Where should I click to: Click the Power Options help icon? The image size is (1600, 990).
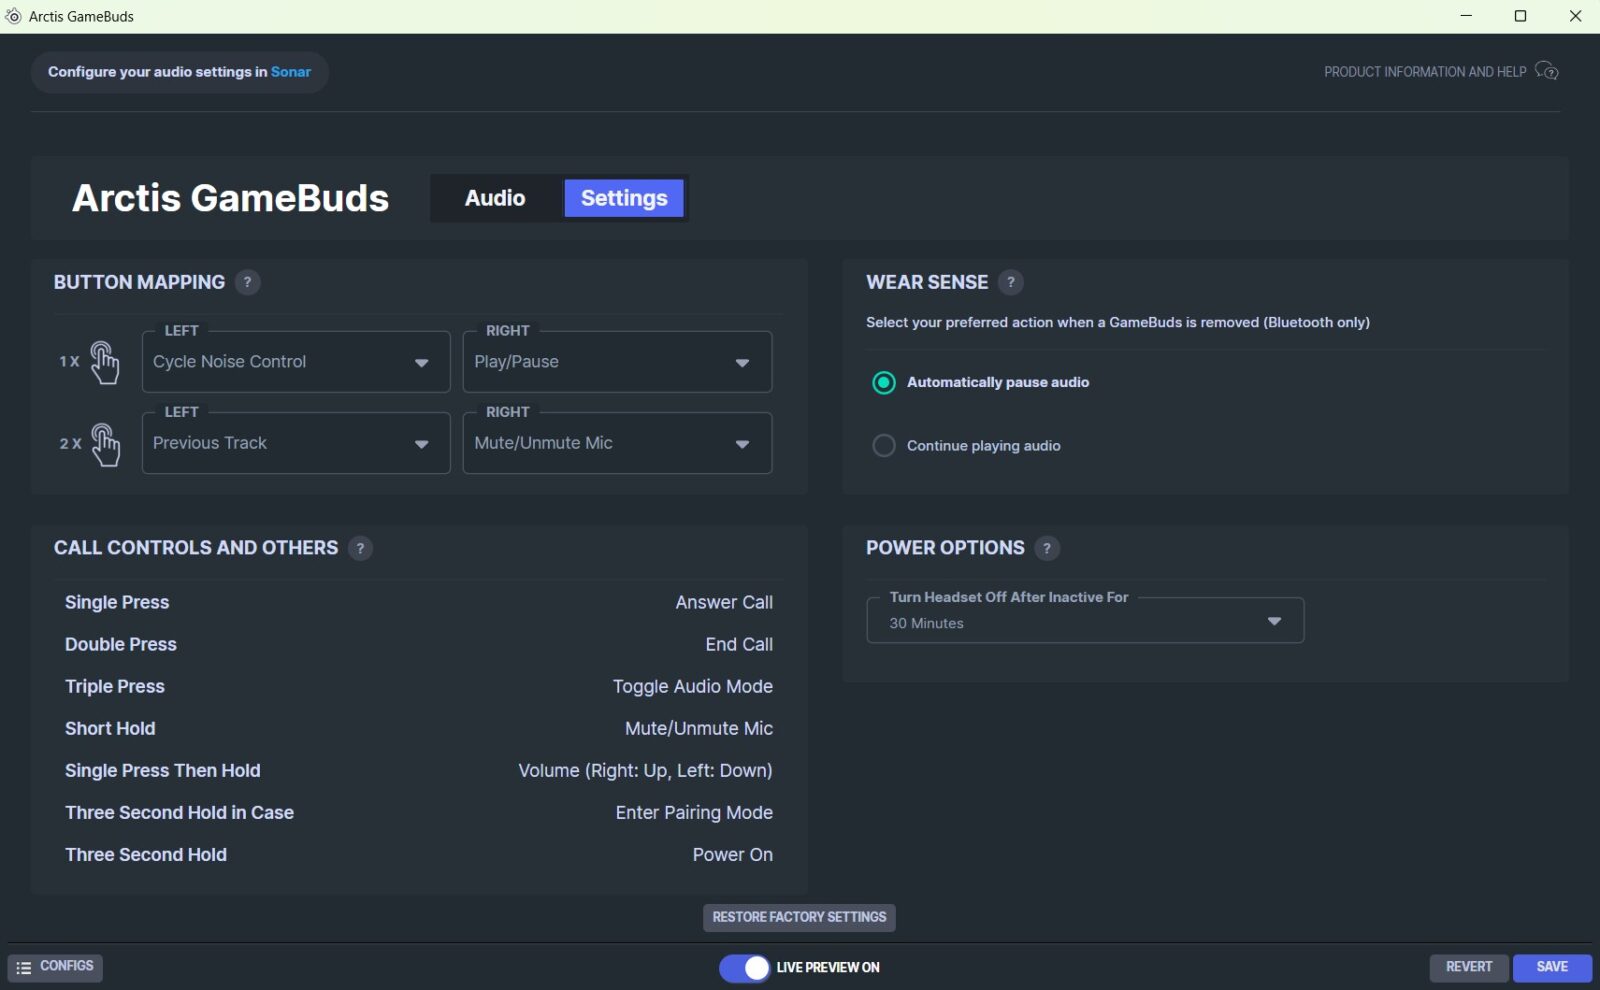[1046, 548]
